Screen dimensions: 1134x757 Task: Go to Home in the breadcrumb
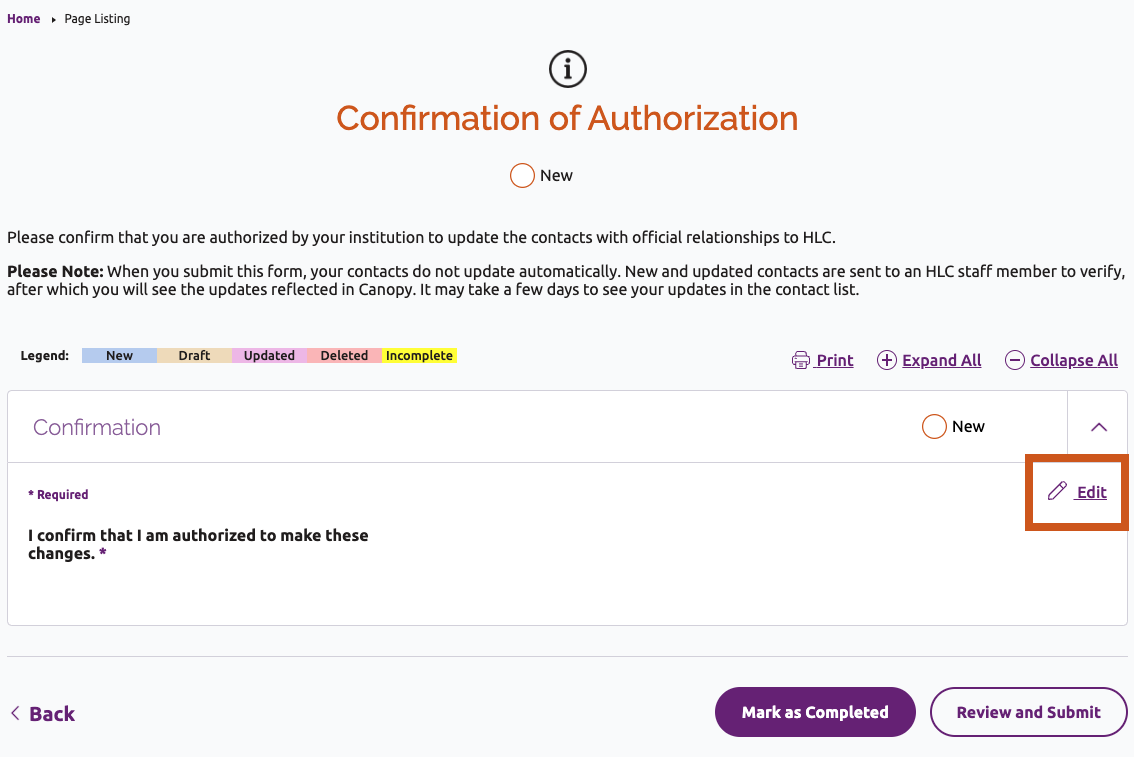point(24,19)
